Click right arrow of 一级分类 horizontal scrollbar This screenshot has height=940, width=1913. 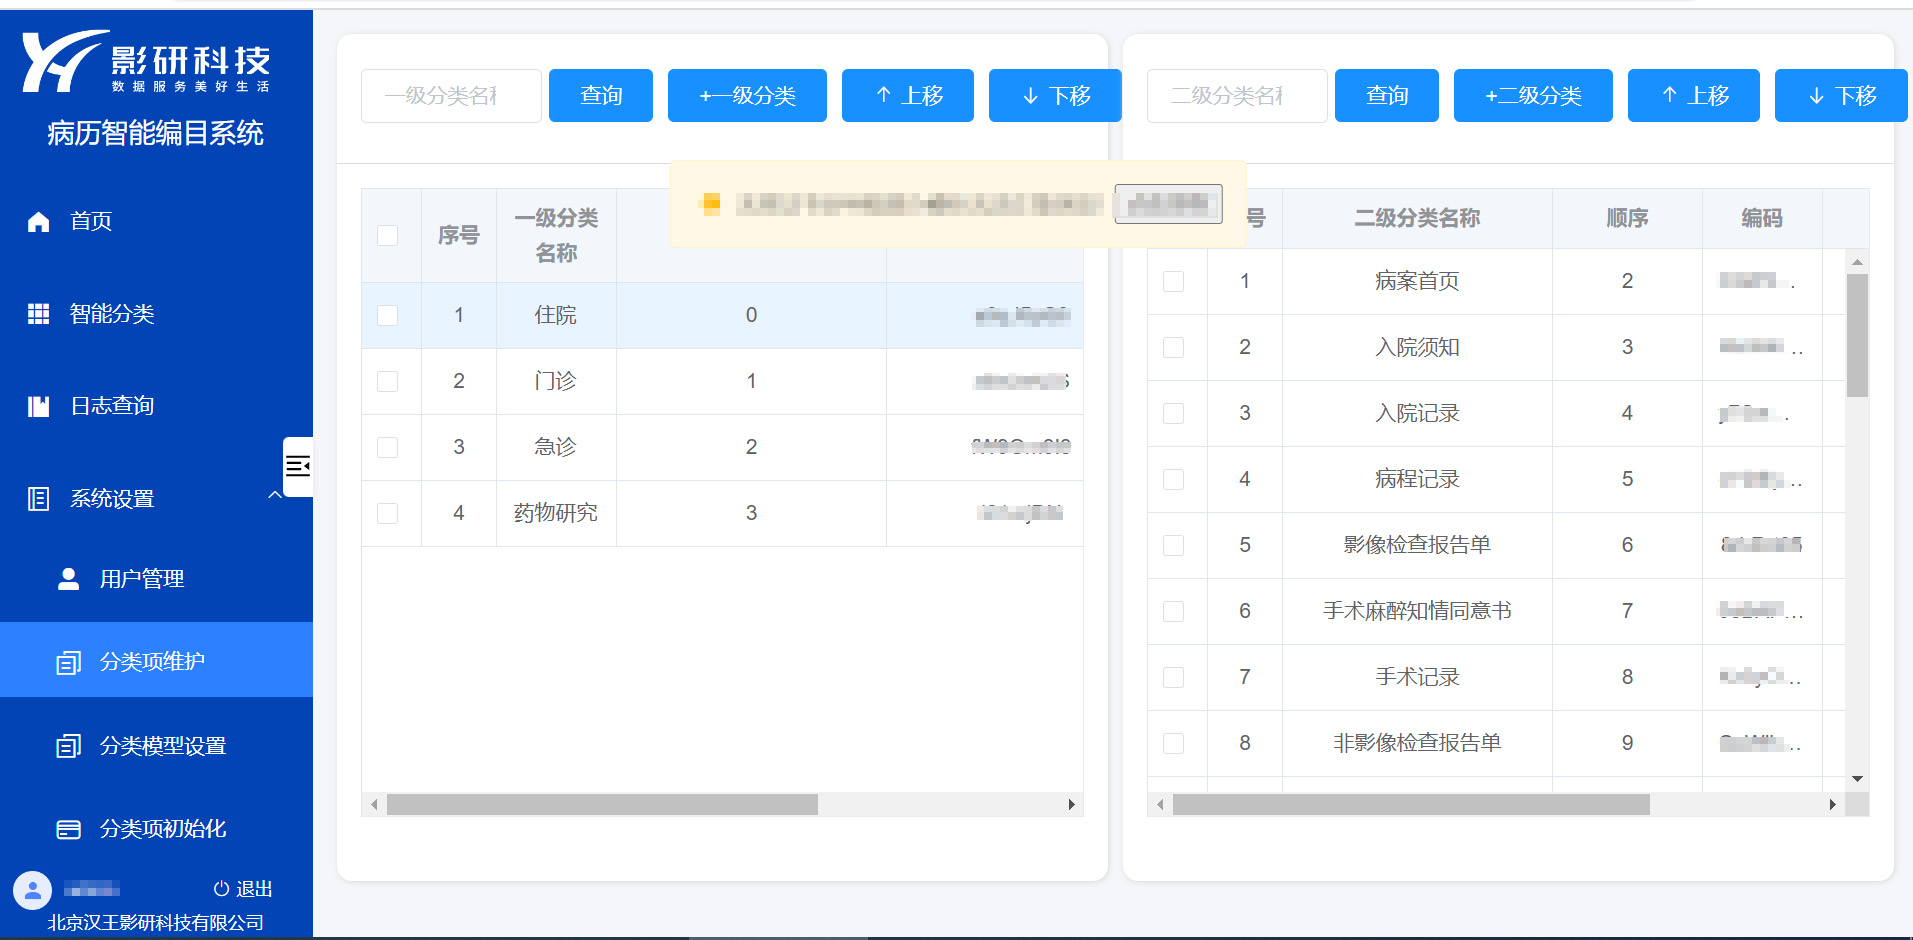click(x=1072, y=805)
